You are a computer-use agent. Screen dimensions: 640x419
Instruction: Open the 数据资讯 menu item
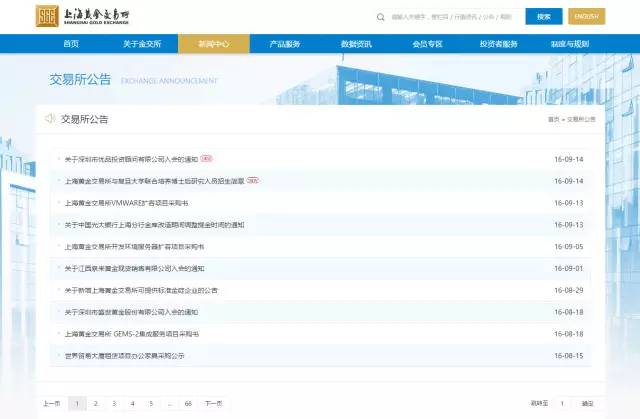[x=356, y=44]
